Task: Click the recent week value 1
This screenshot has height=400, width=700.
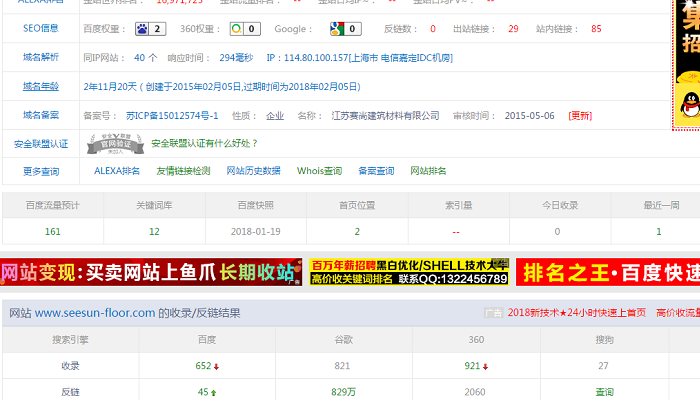Action: (x=659, y=232)
